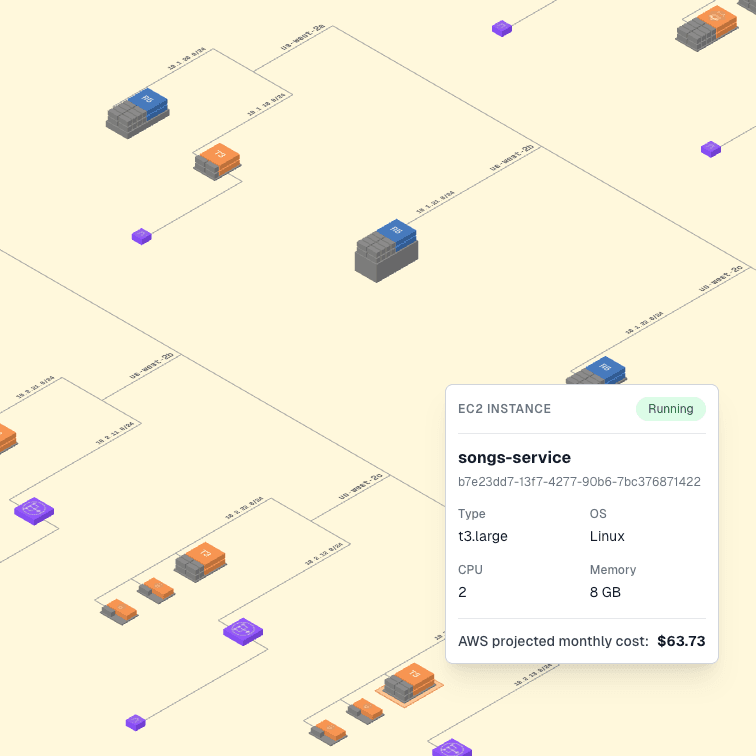The width and height of the screenshot is (756, 756).
Task: Click bottom-most small orange instance near highlighted group
Action: click(x=328, y=732)
